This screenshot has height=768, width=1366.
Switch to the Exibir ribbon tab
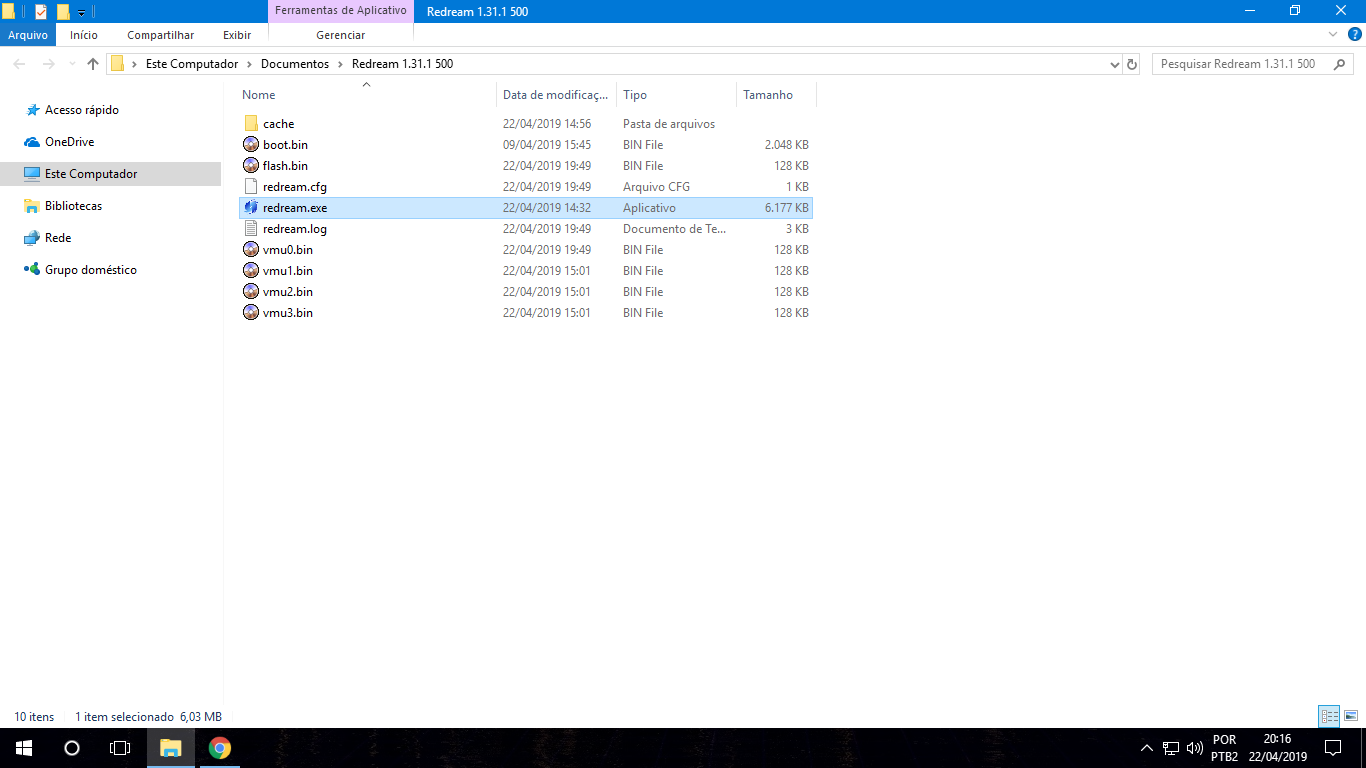pyautogui.click(x=237, y=35)
